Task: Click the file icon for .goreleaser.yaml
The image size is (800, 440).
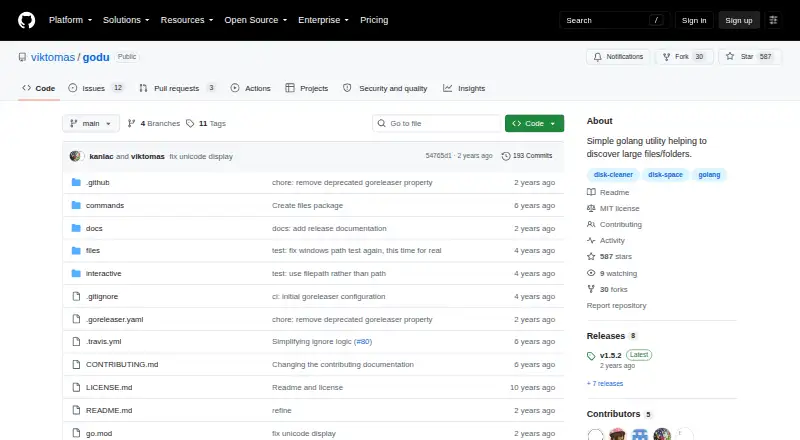Action: tap(76, 320)
